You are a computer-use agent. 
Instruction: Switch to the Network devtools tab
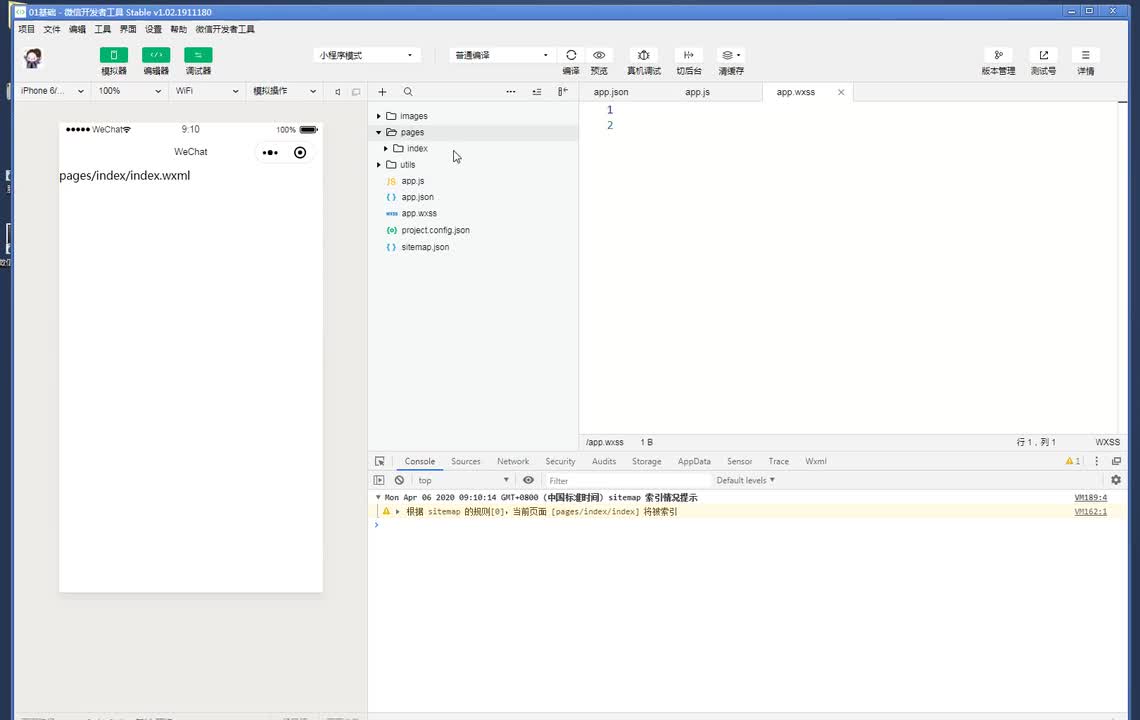click(x=513, y=461)
